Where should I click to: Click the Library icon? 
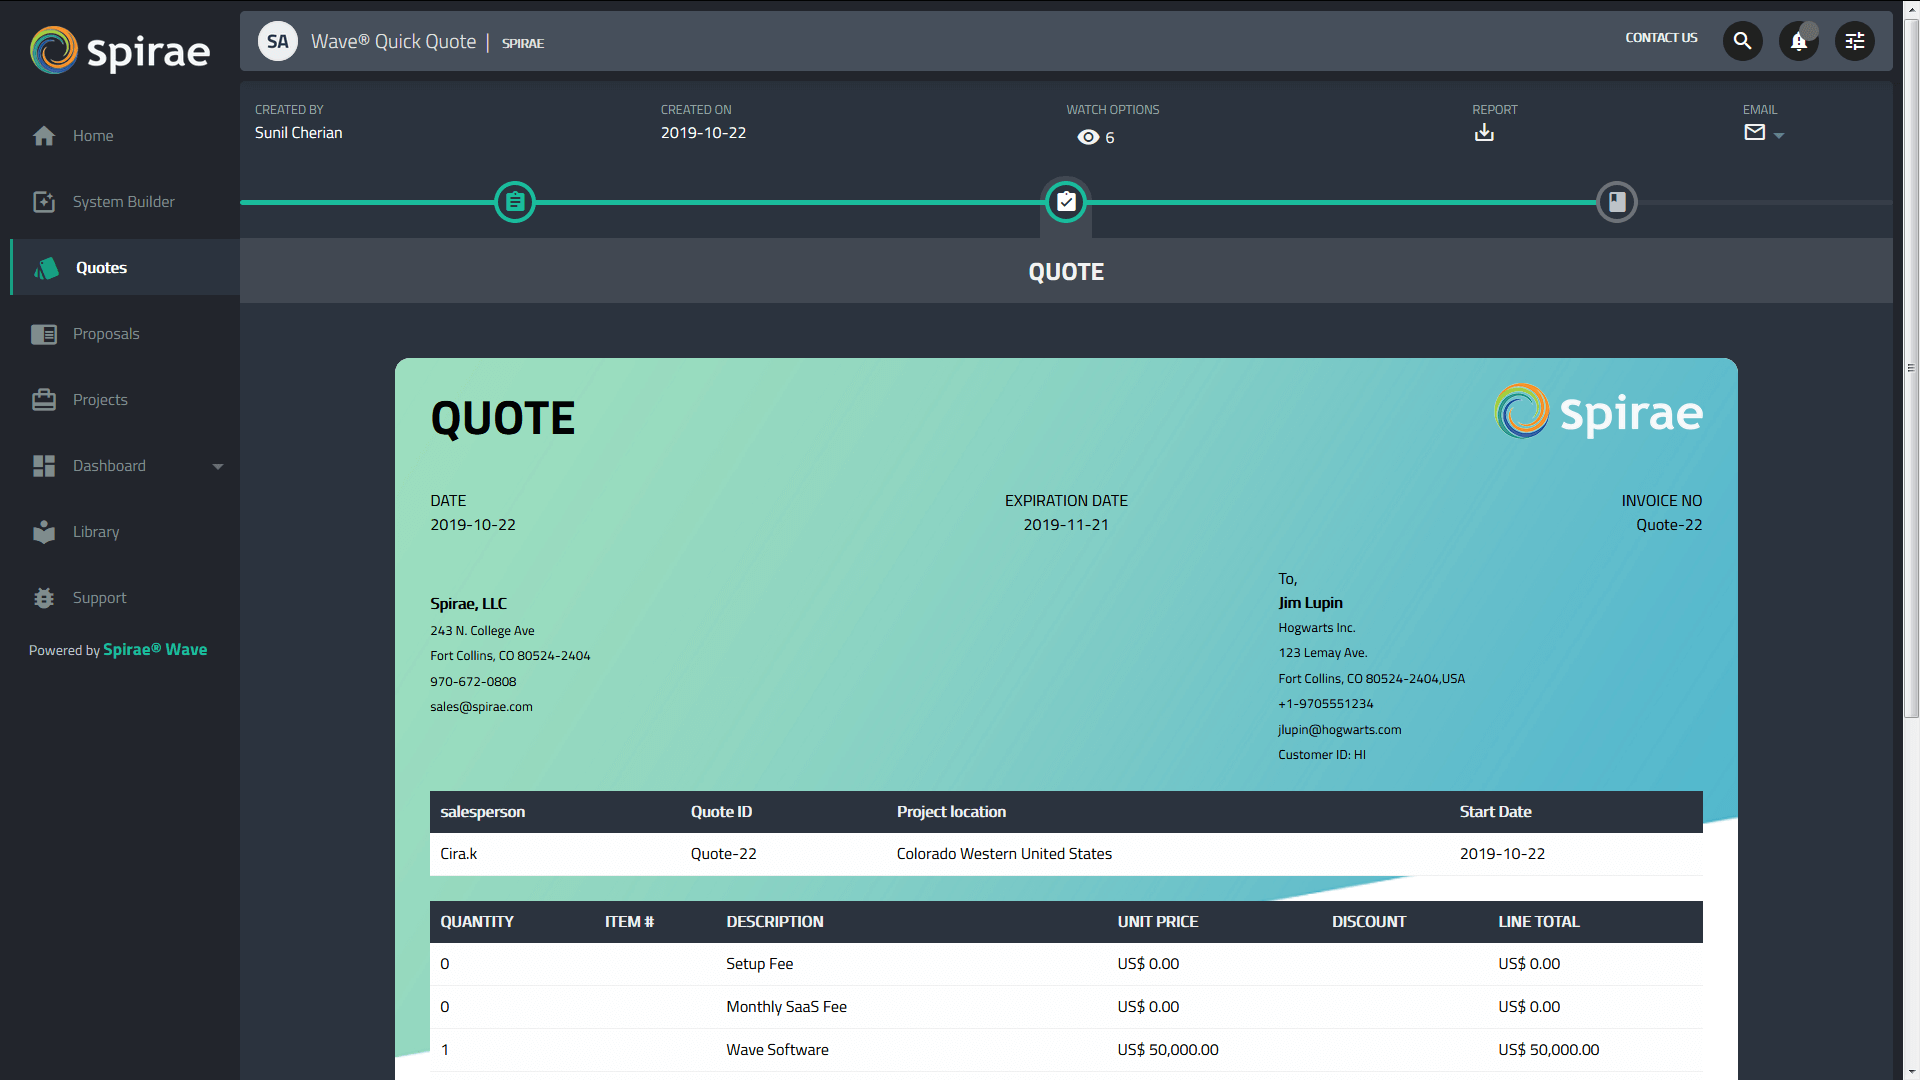tap(44, 532)
